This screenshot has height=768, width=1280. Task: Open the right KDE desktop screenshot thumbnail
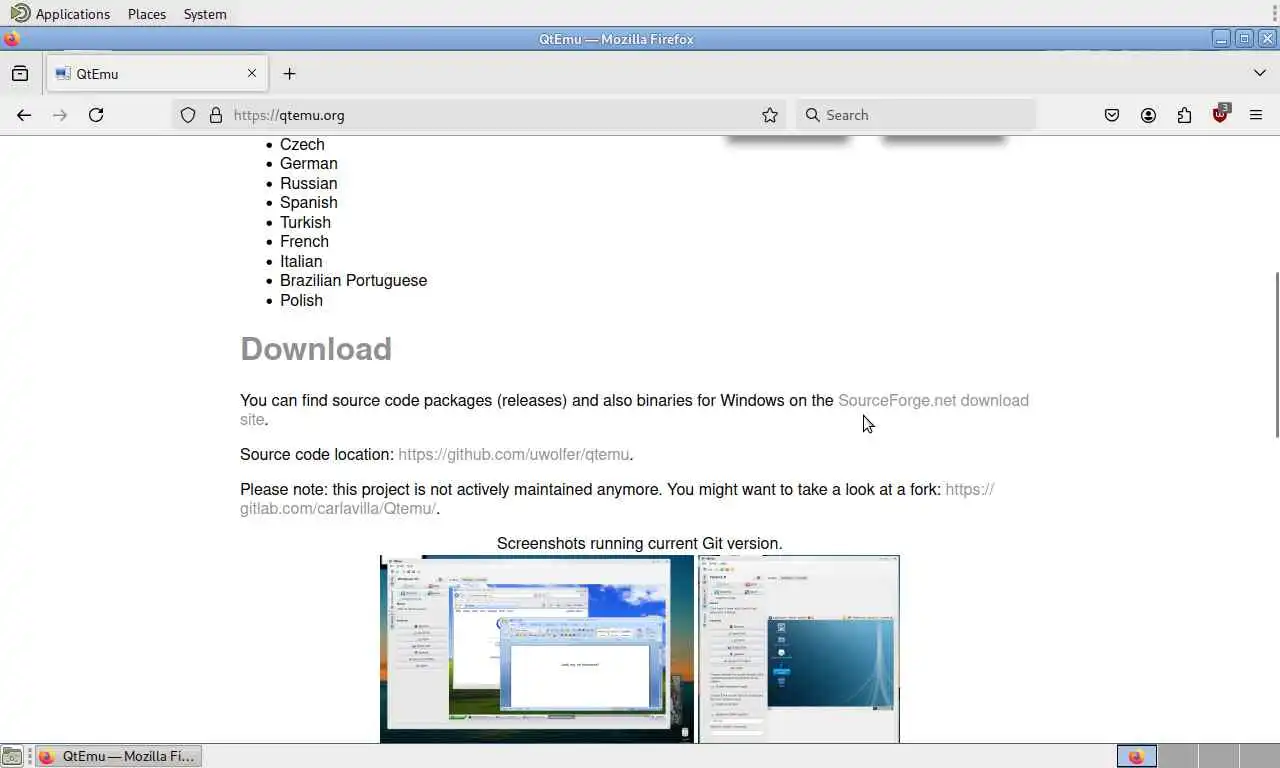[x=799, y=649]
